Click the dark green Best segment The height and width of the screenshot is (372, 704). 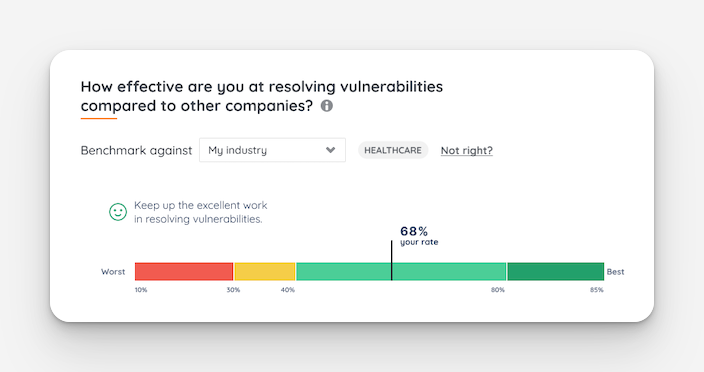555,271
